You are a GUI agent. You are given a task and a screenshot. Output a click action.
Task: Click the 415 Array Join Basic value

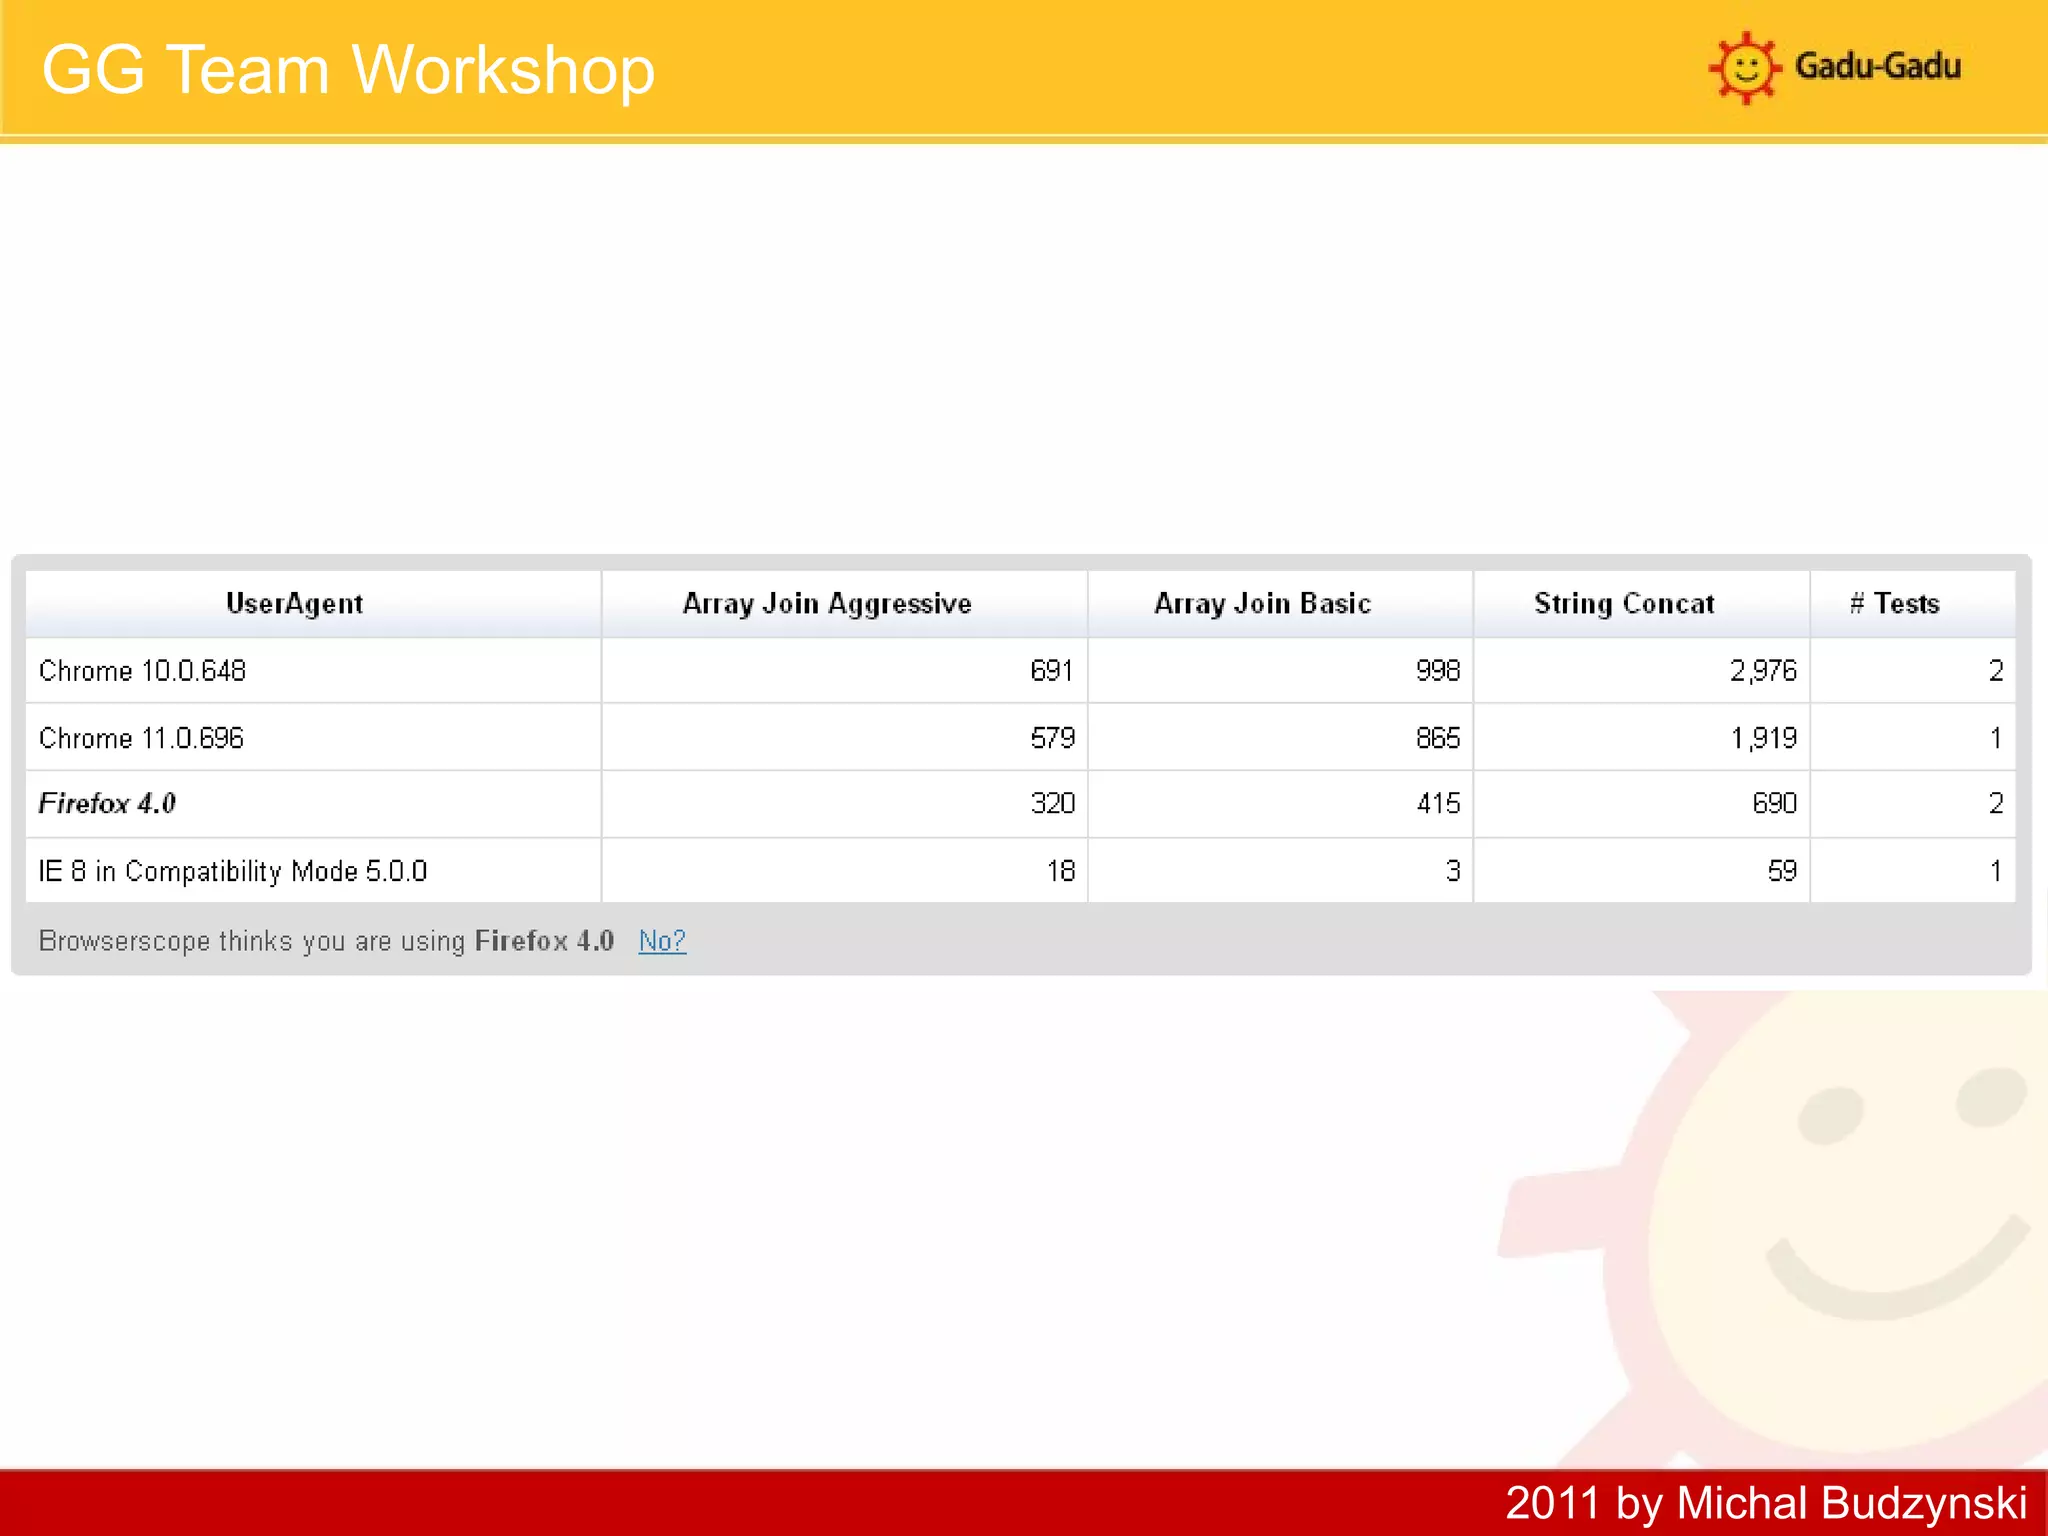[x=1438, y=803]
